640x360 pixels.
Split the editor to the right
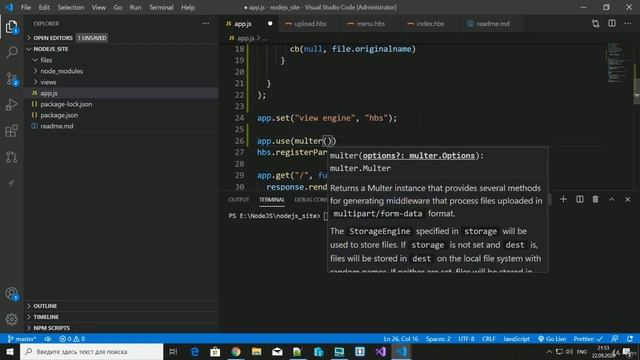[612, 24]
